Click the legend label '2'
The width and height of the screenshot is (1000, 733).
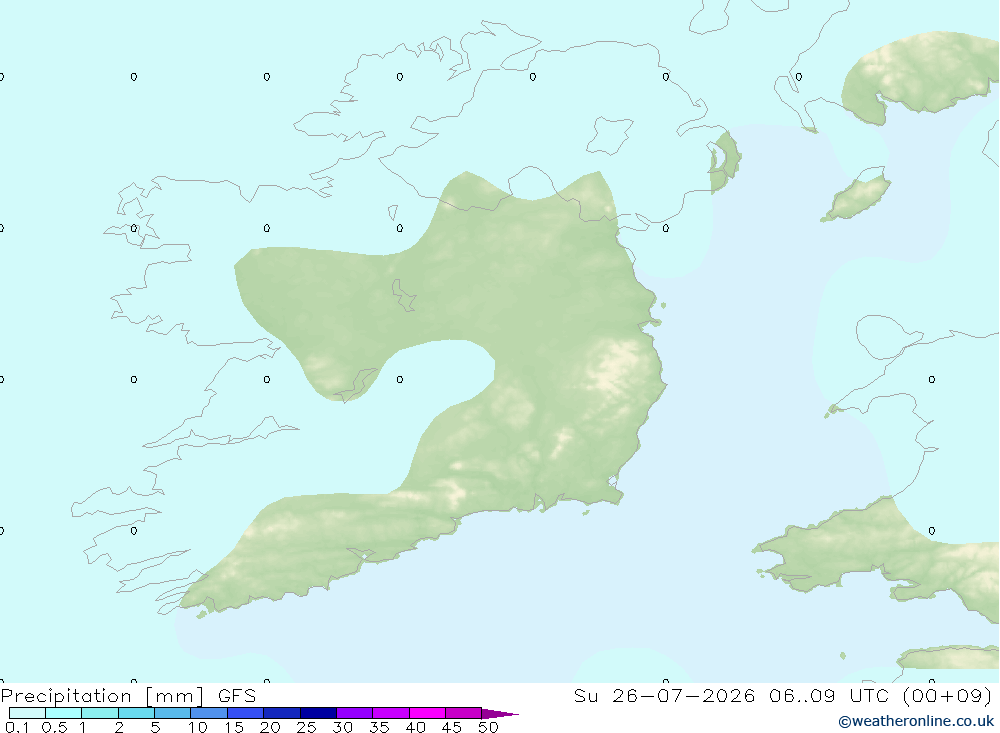(x=119, y=727)
